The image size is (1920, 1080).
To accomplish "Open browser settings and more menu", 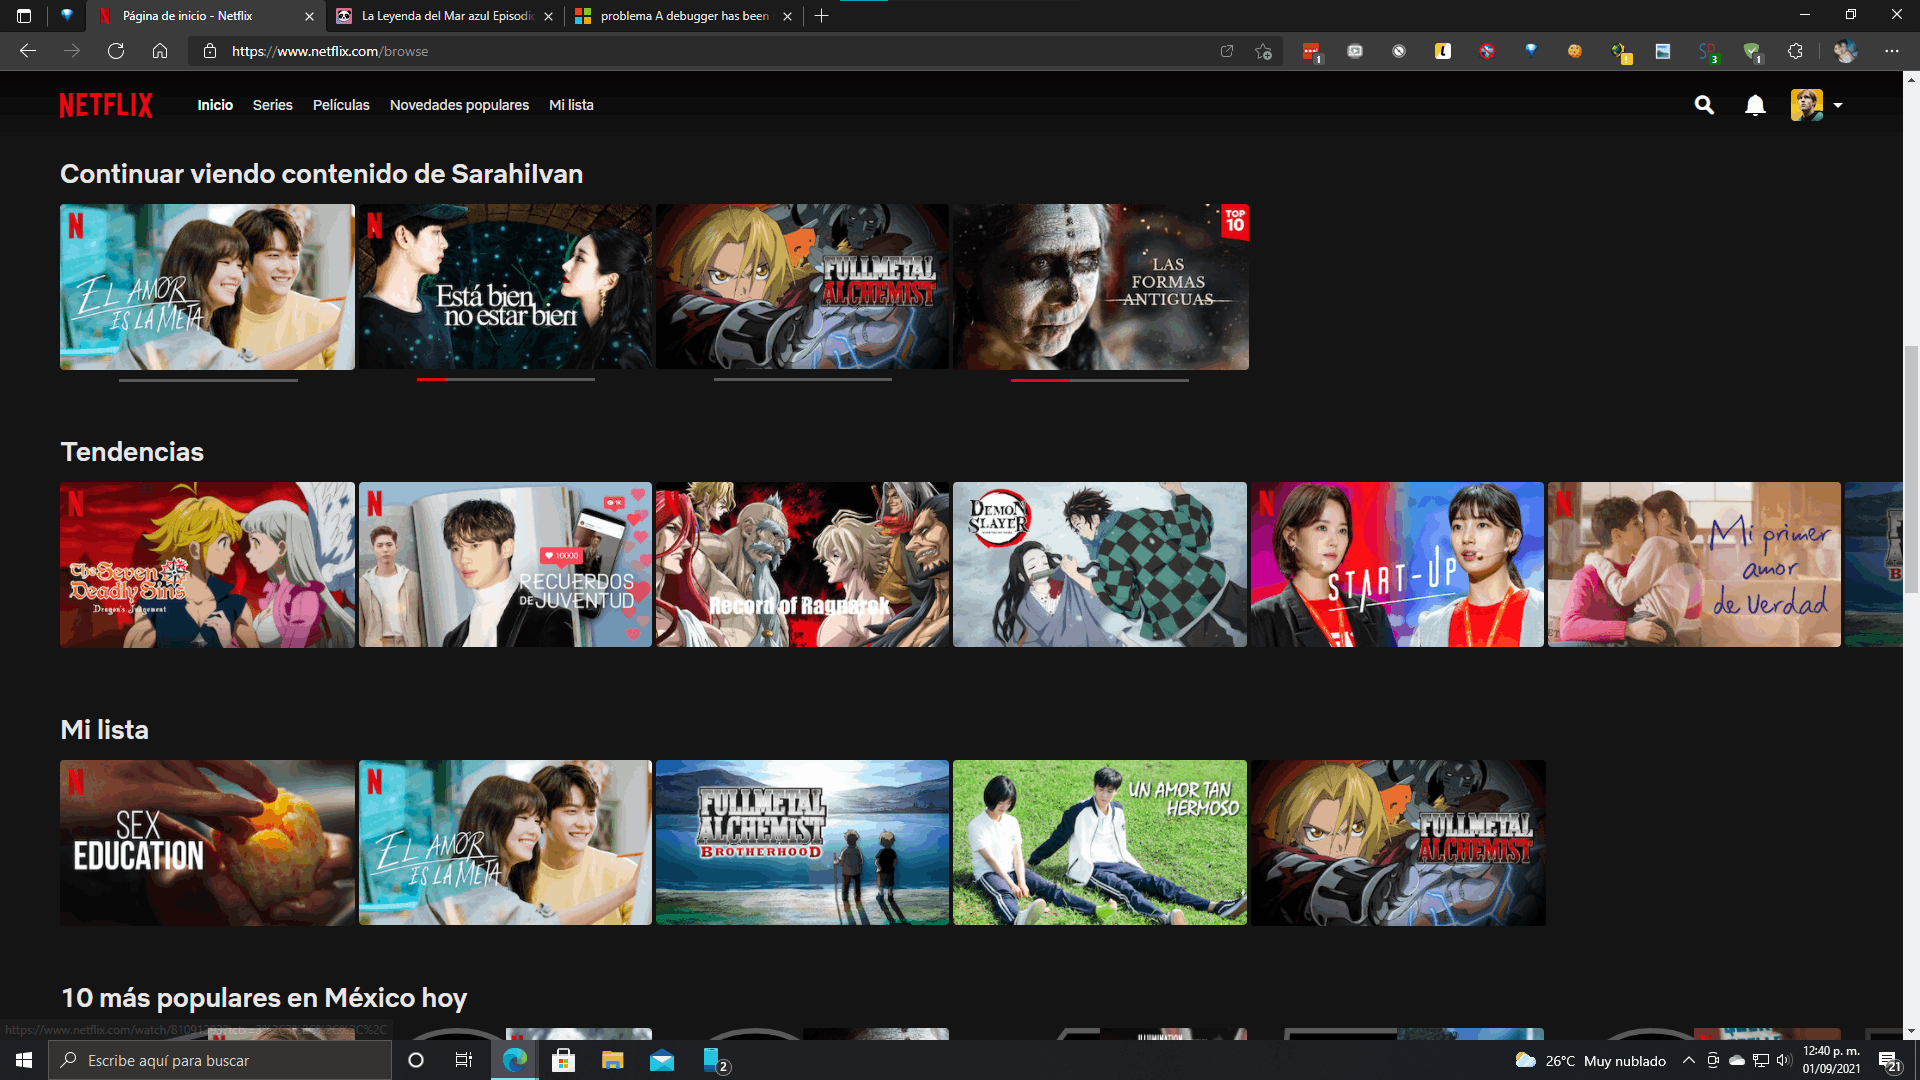I will (x=1891, y=51).
